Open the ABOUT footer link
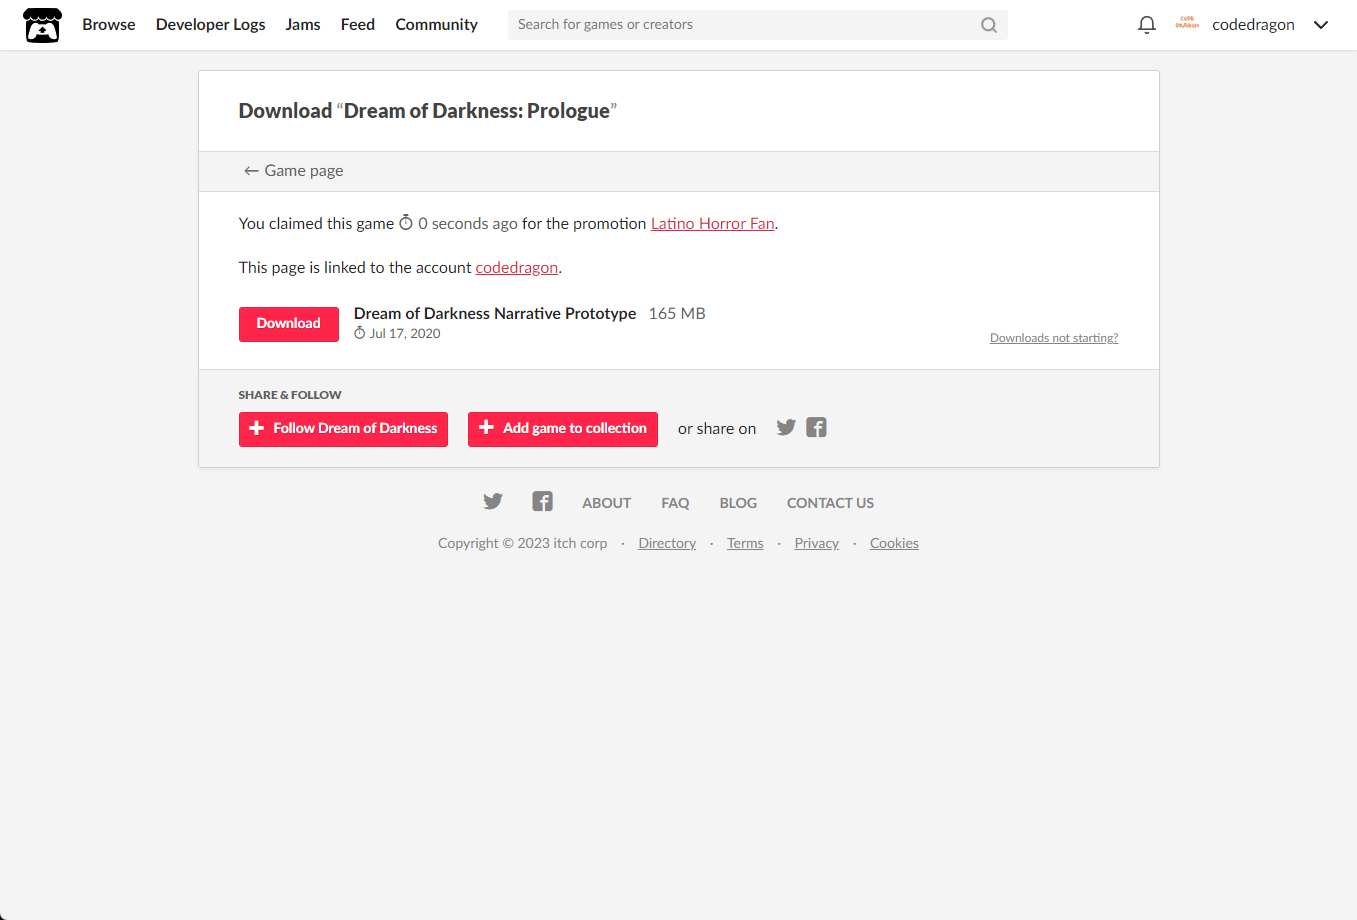Screen dimensions: 1357x920 607,503
